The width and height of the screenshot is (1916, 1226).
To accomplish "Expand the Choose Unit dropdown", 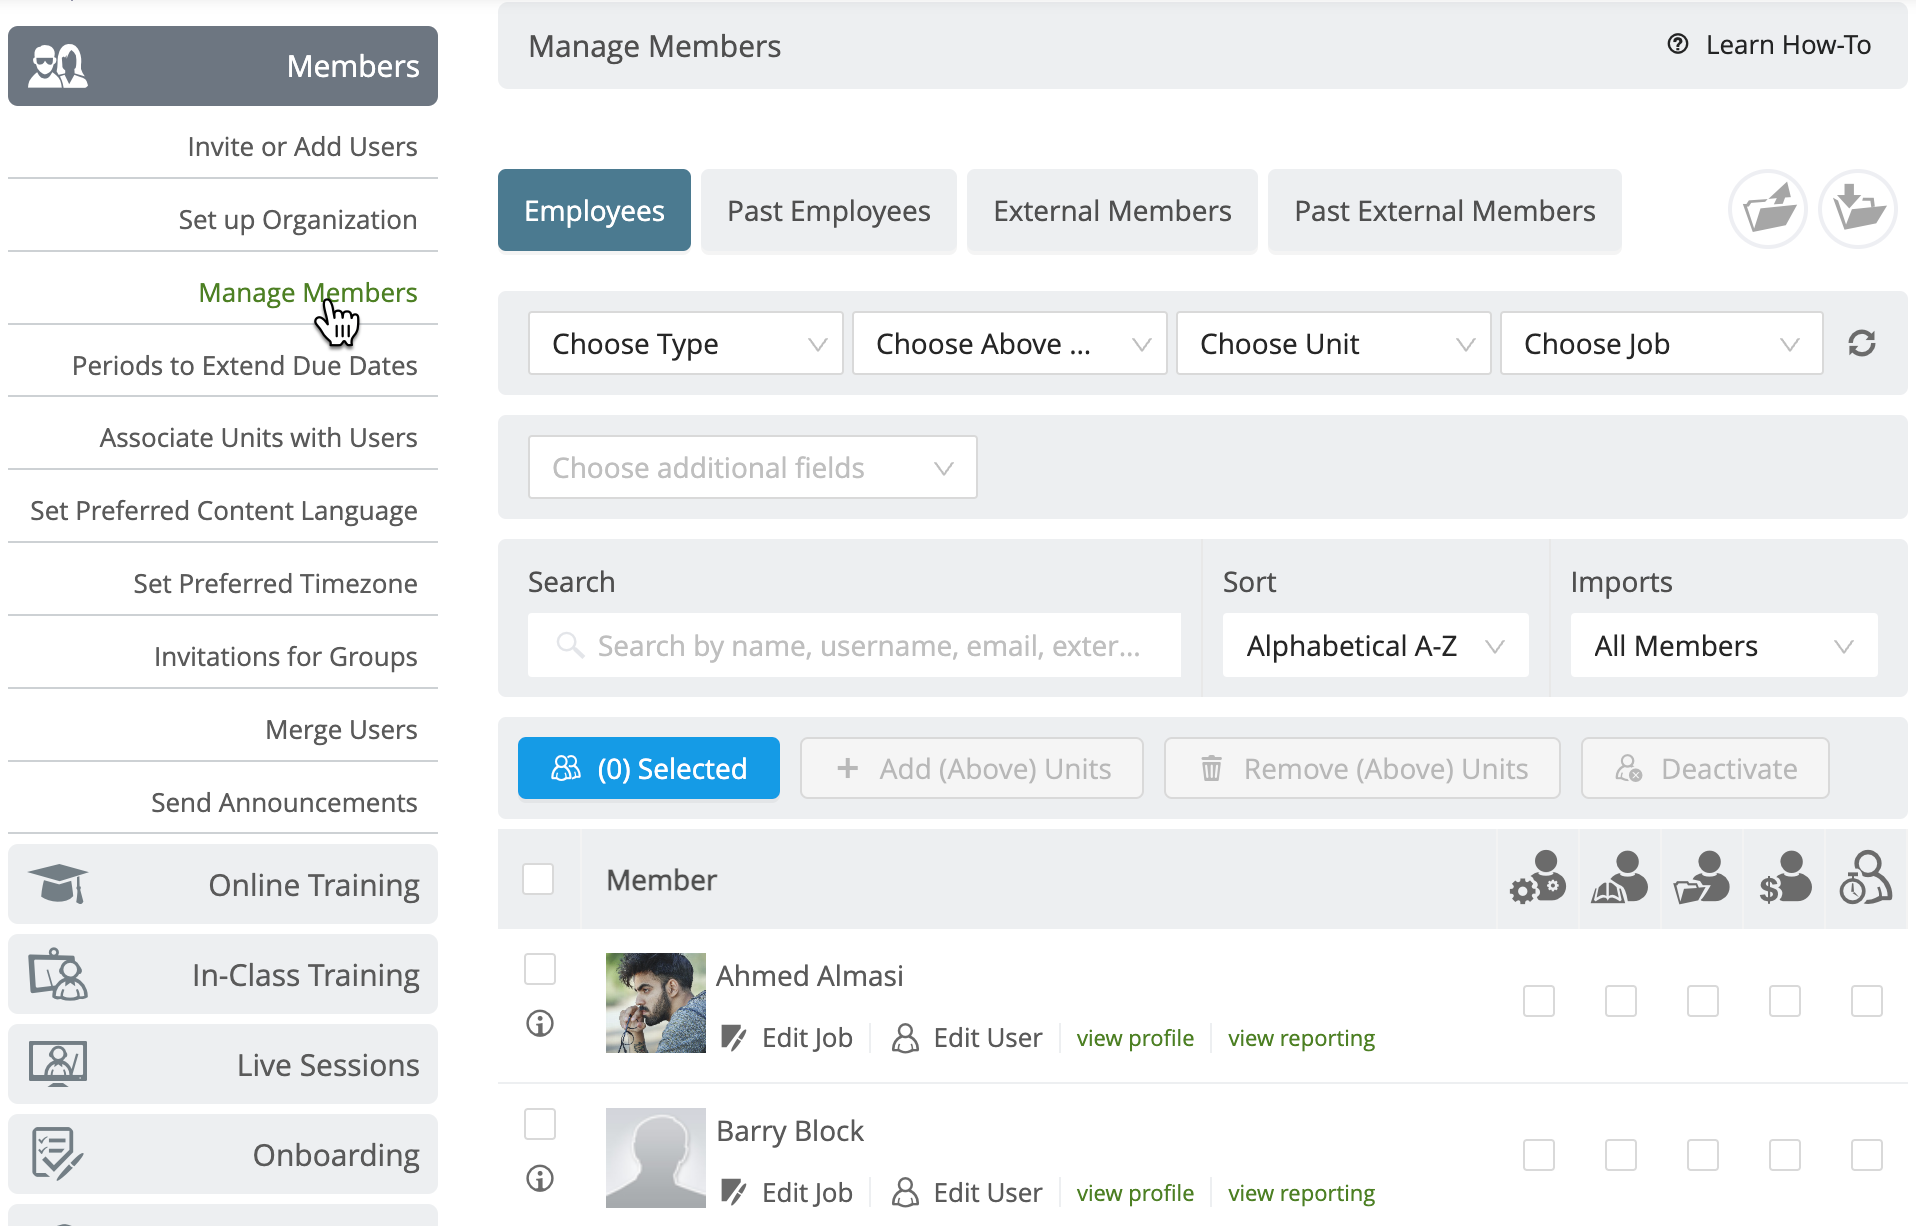I will pyautogui.click(x=1333, y=343).
